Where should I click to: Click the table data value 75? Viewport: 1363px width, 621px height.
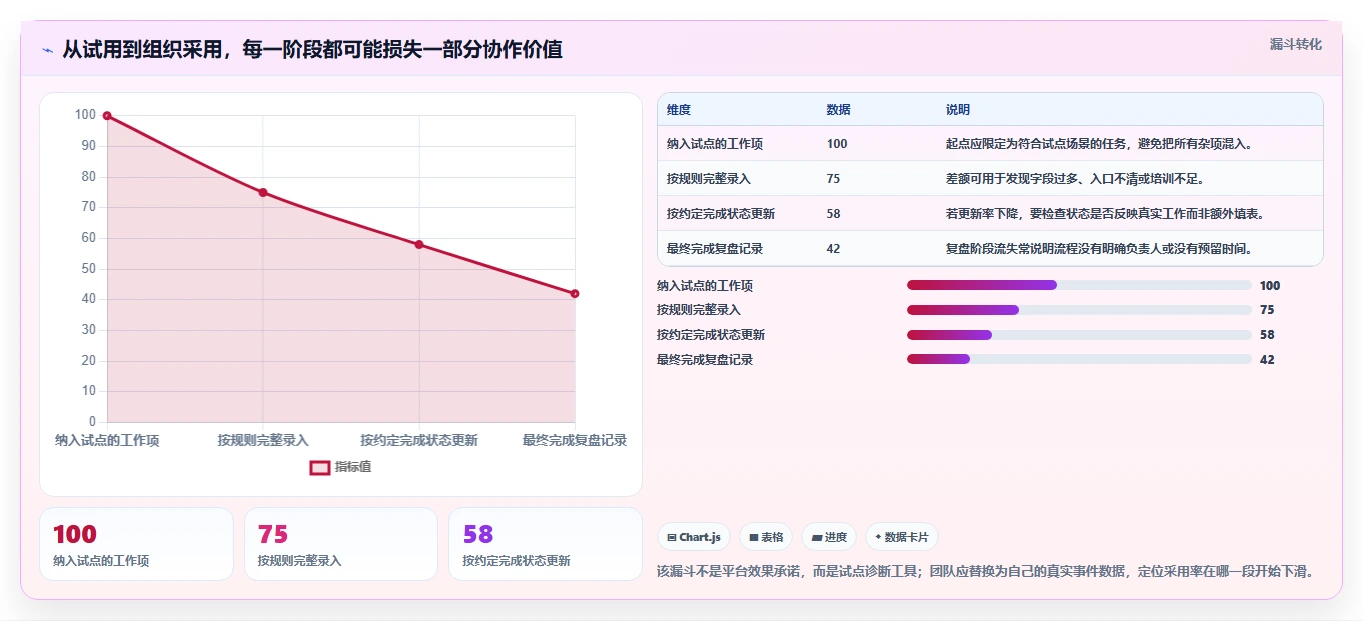834,179
